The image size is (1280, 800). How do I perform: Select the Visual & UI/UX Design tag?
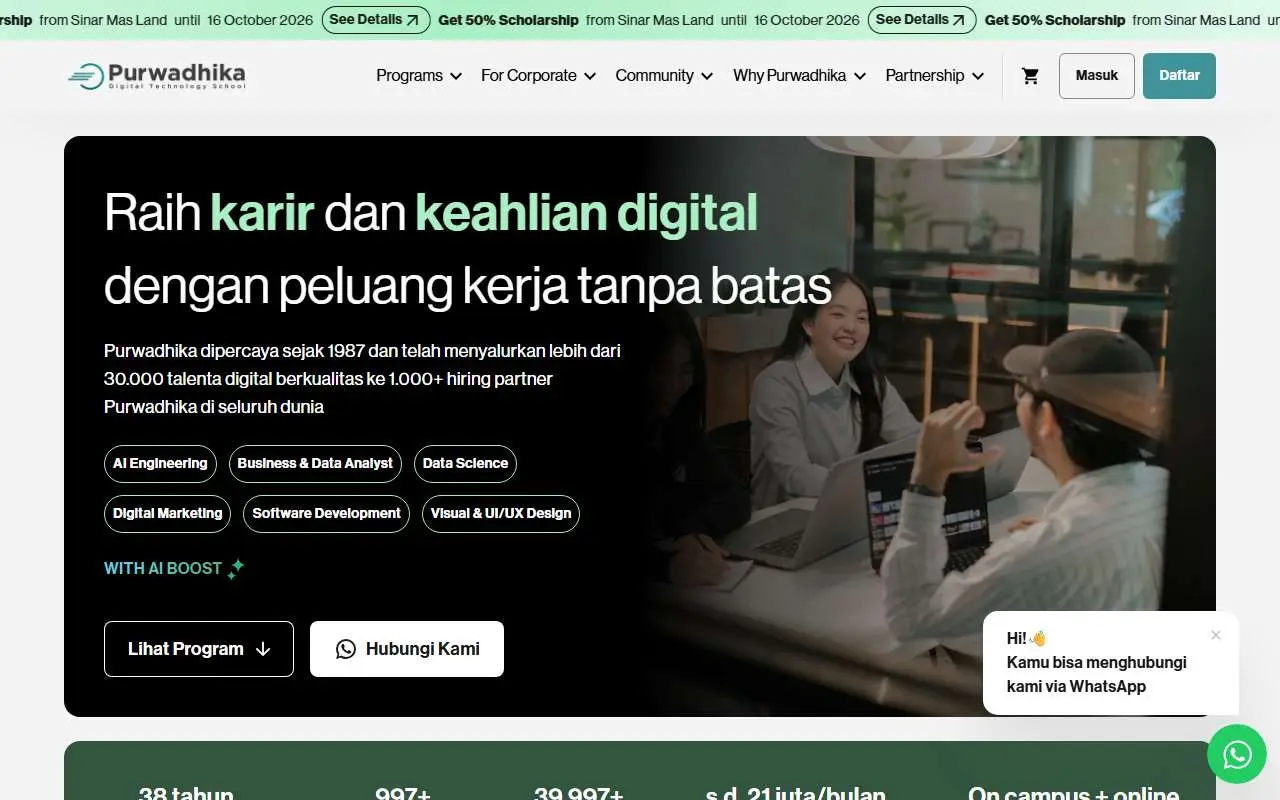(x=501, y=514)
